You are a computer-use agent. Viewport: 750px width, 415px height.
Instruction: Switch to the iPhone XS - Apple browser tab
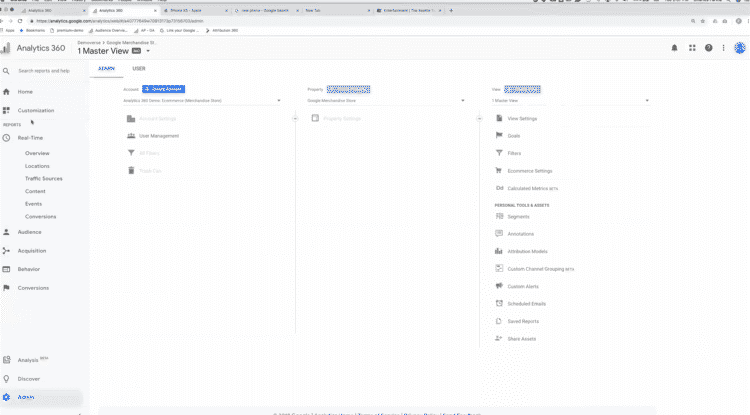coord(195,10)
